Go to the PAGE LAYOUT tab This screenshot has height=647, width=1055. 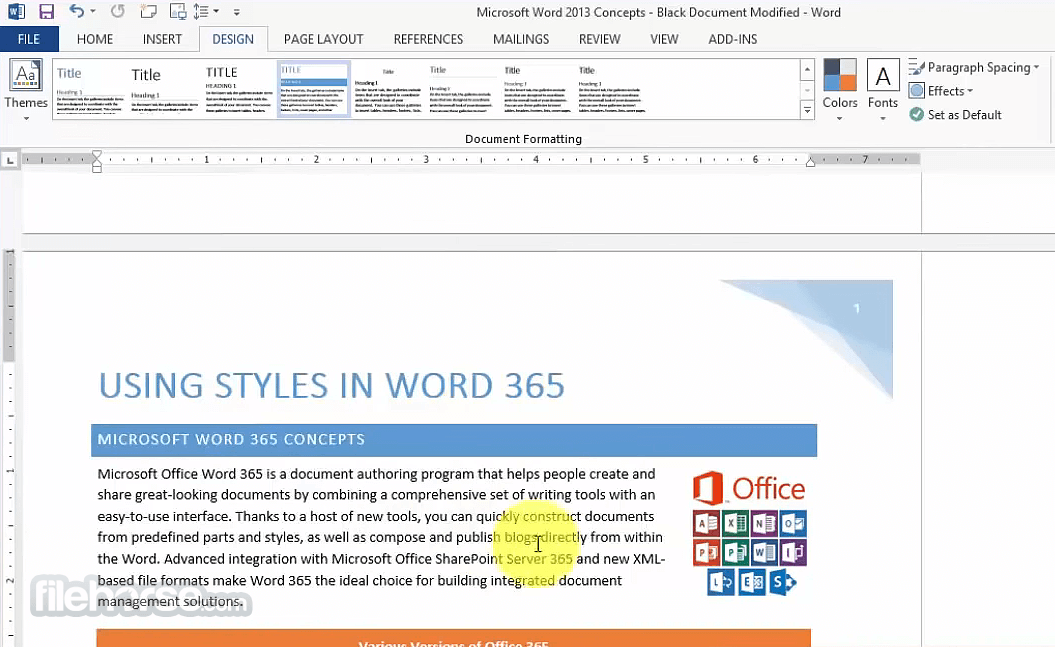coord(324,39)
